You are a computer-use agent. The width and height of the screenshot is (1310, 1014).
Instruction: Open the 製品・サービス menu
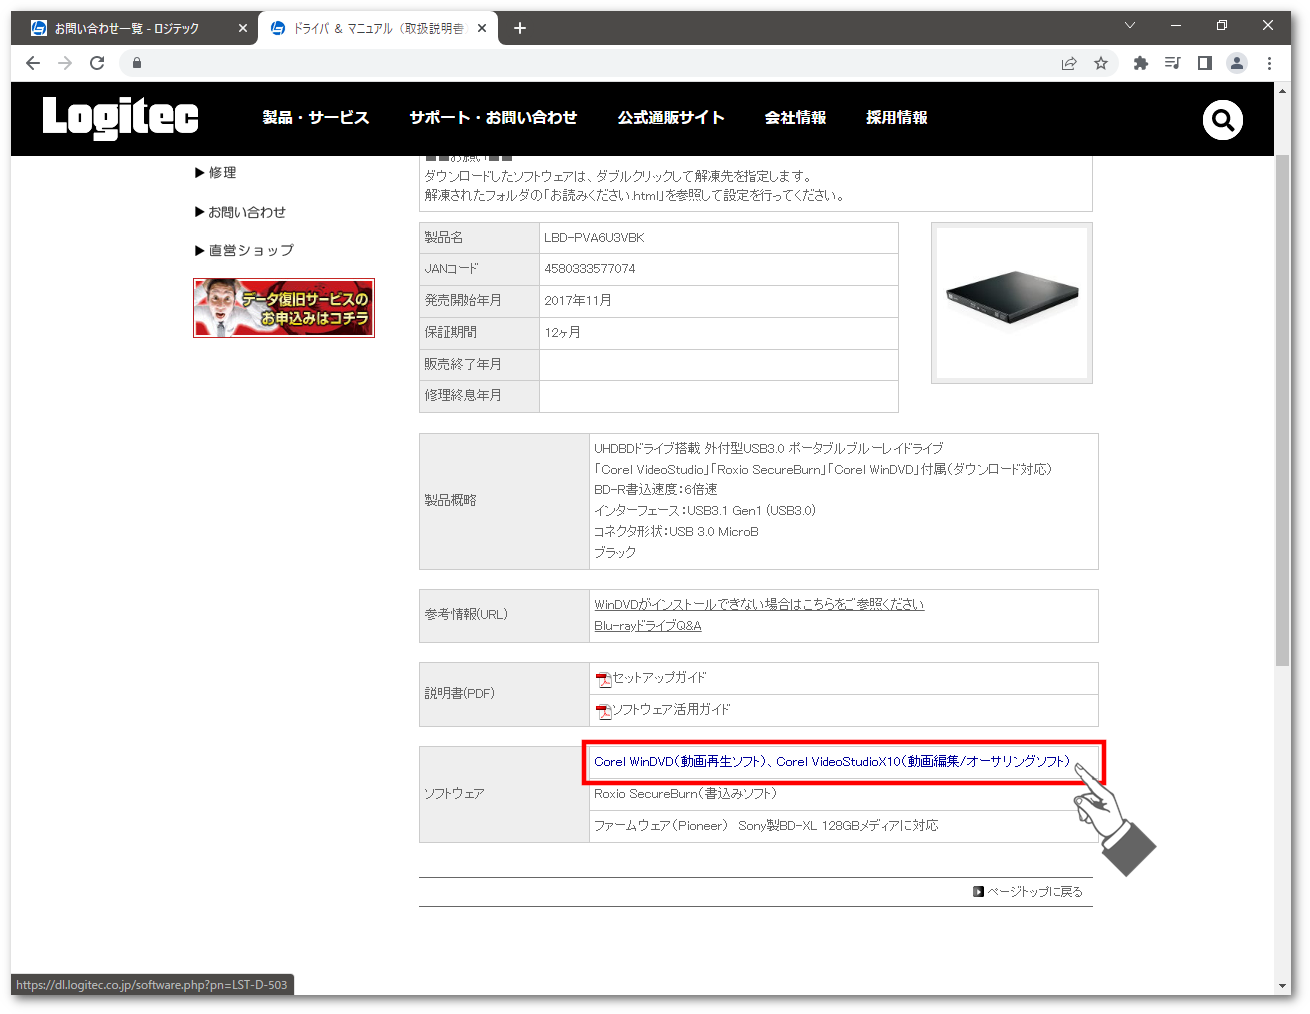[316, 118]
